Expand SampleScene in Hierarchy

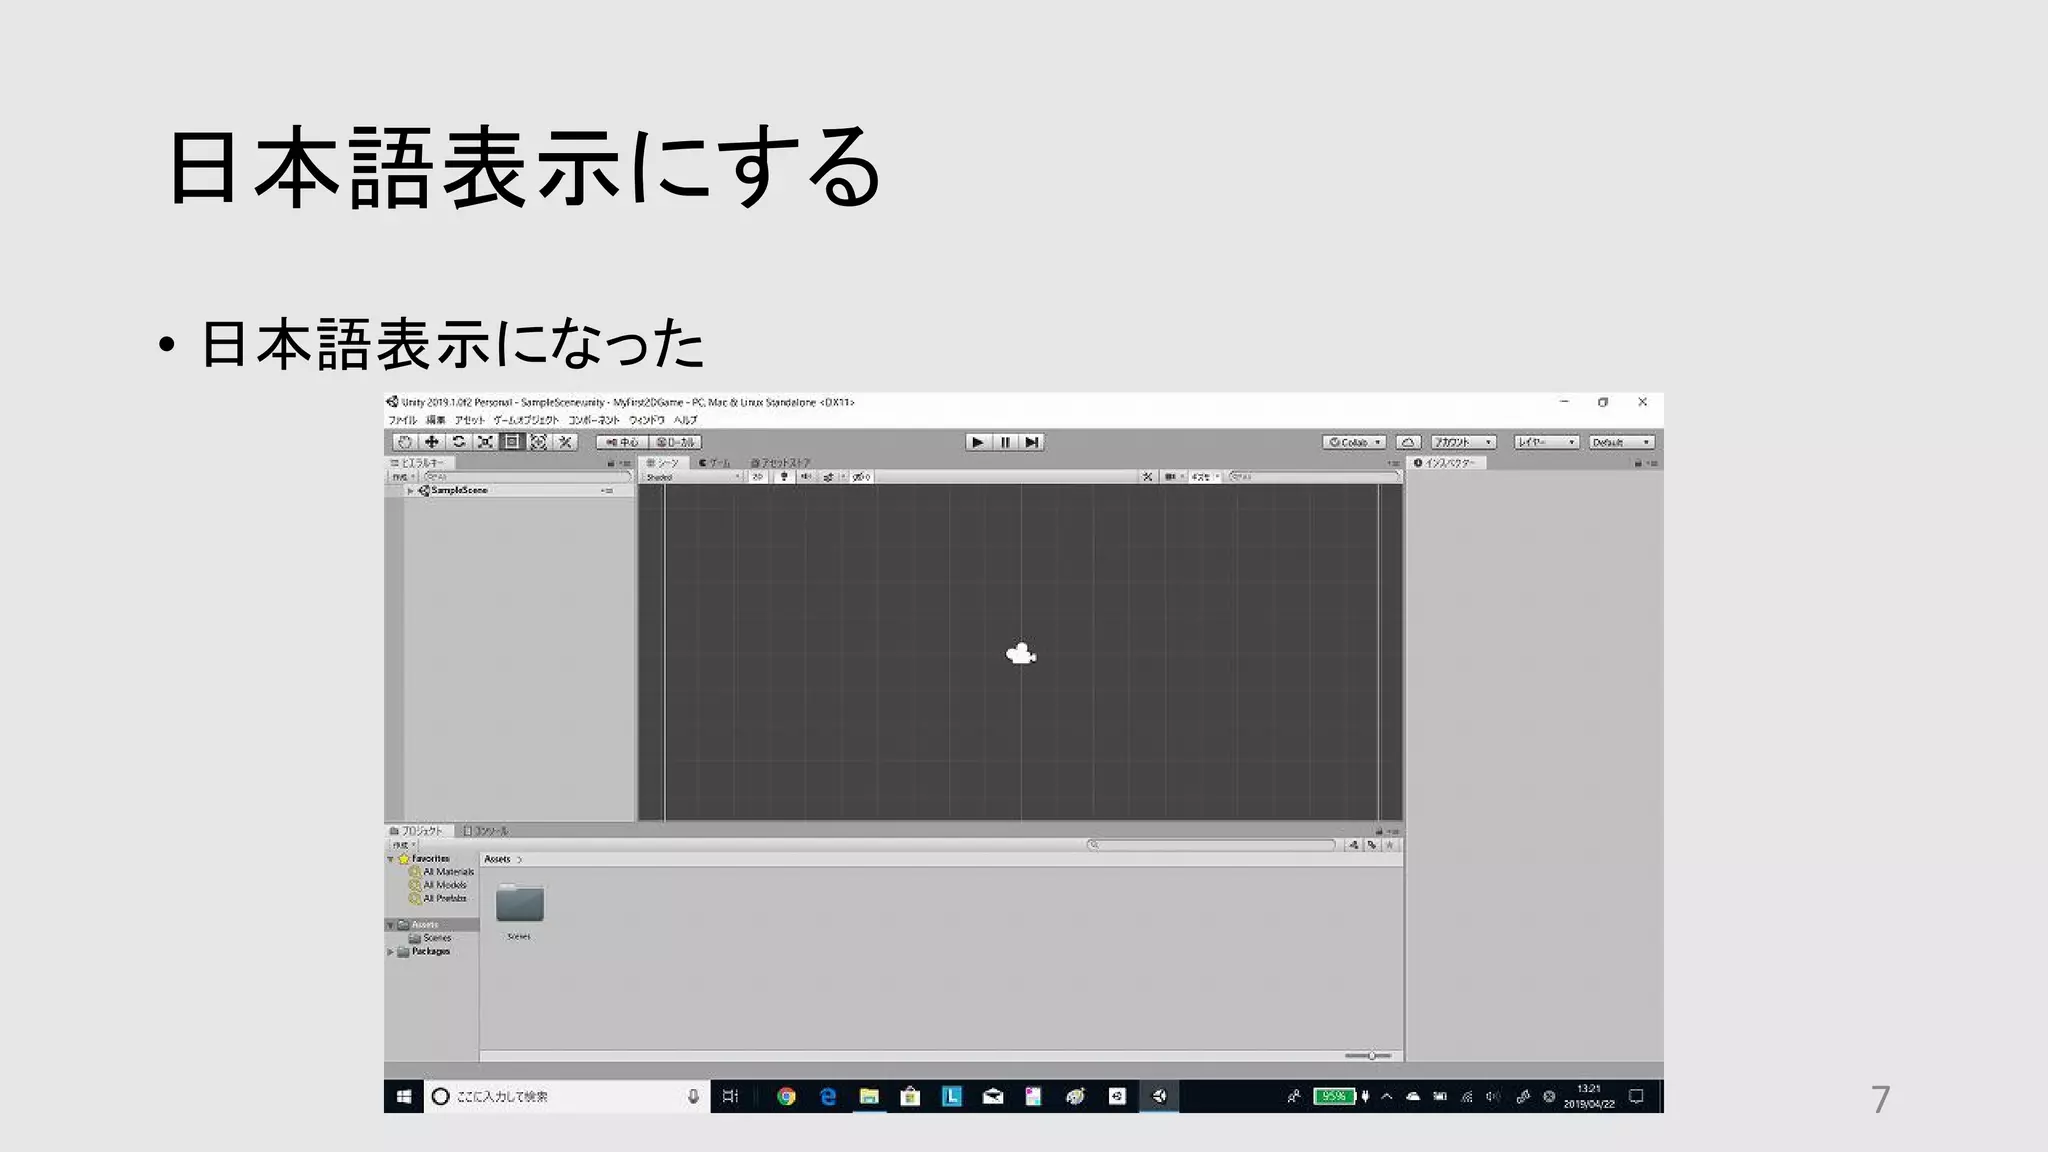(x=411, y=491)
